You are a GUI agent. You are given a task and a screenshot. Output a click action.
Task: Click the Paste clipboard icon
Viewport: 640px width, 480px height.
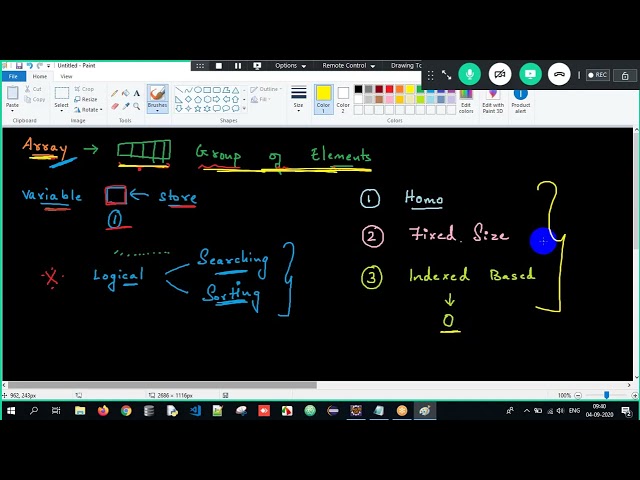tap(12, 93)
